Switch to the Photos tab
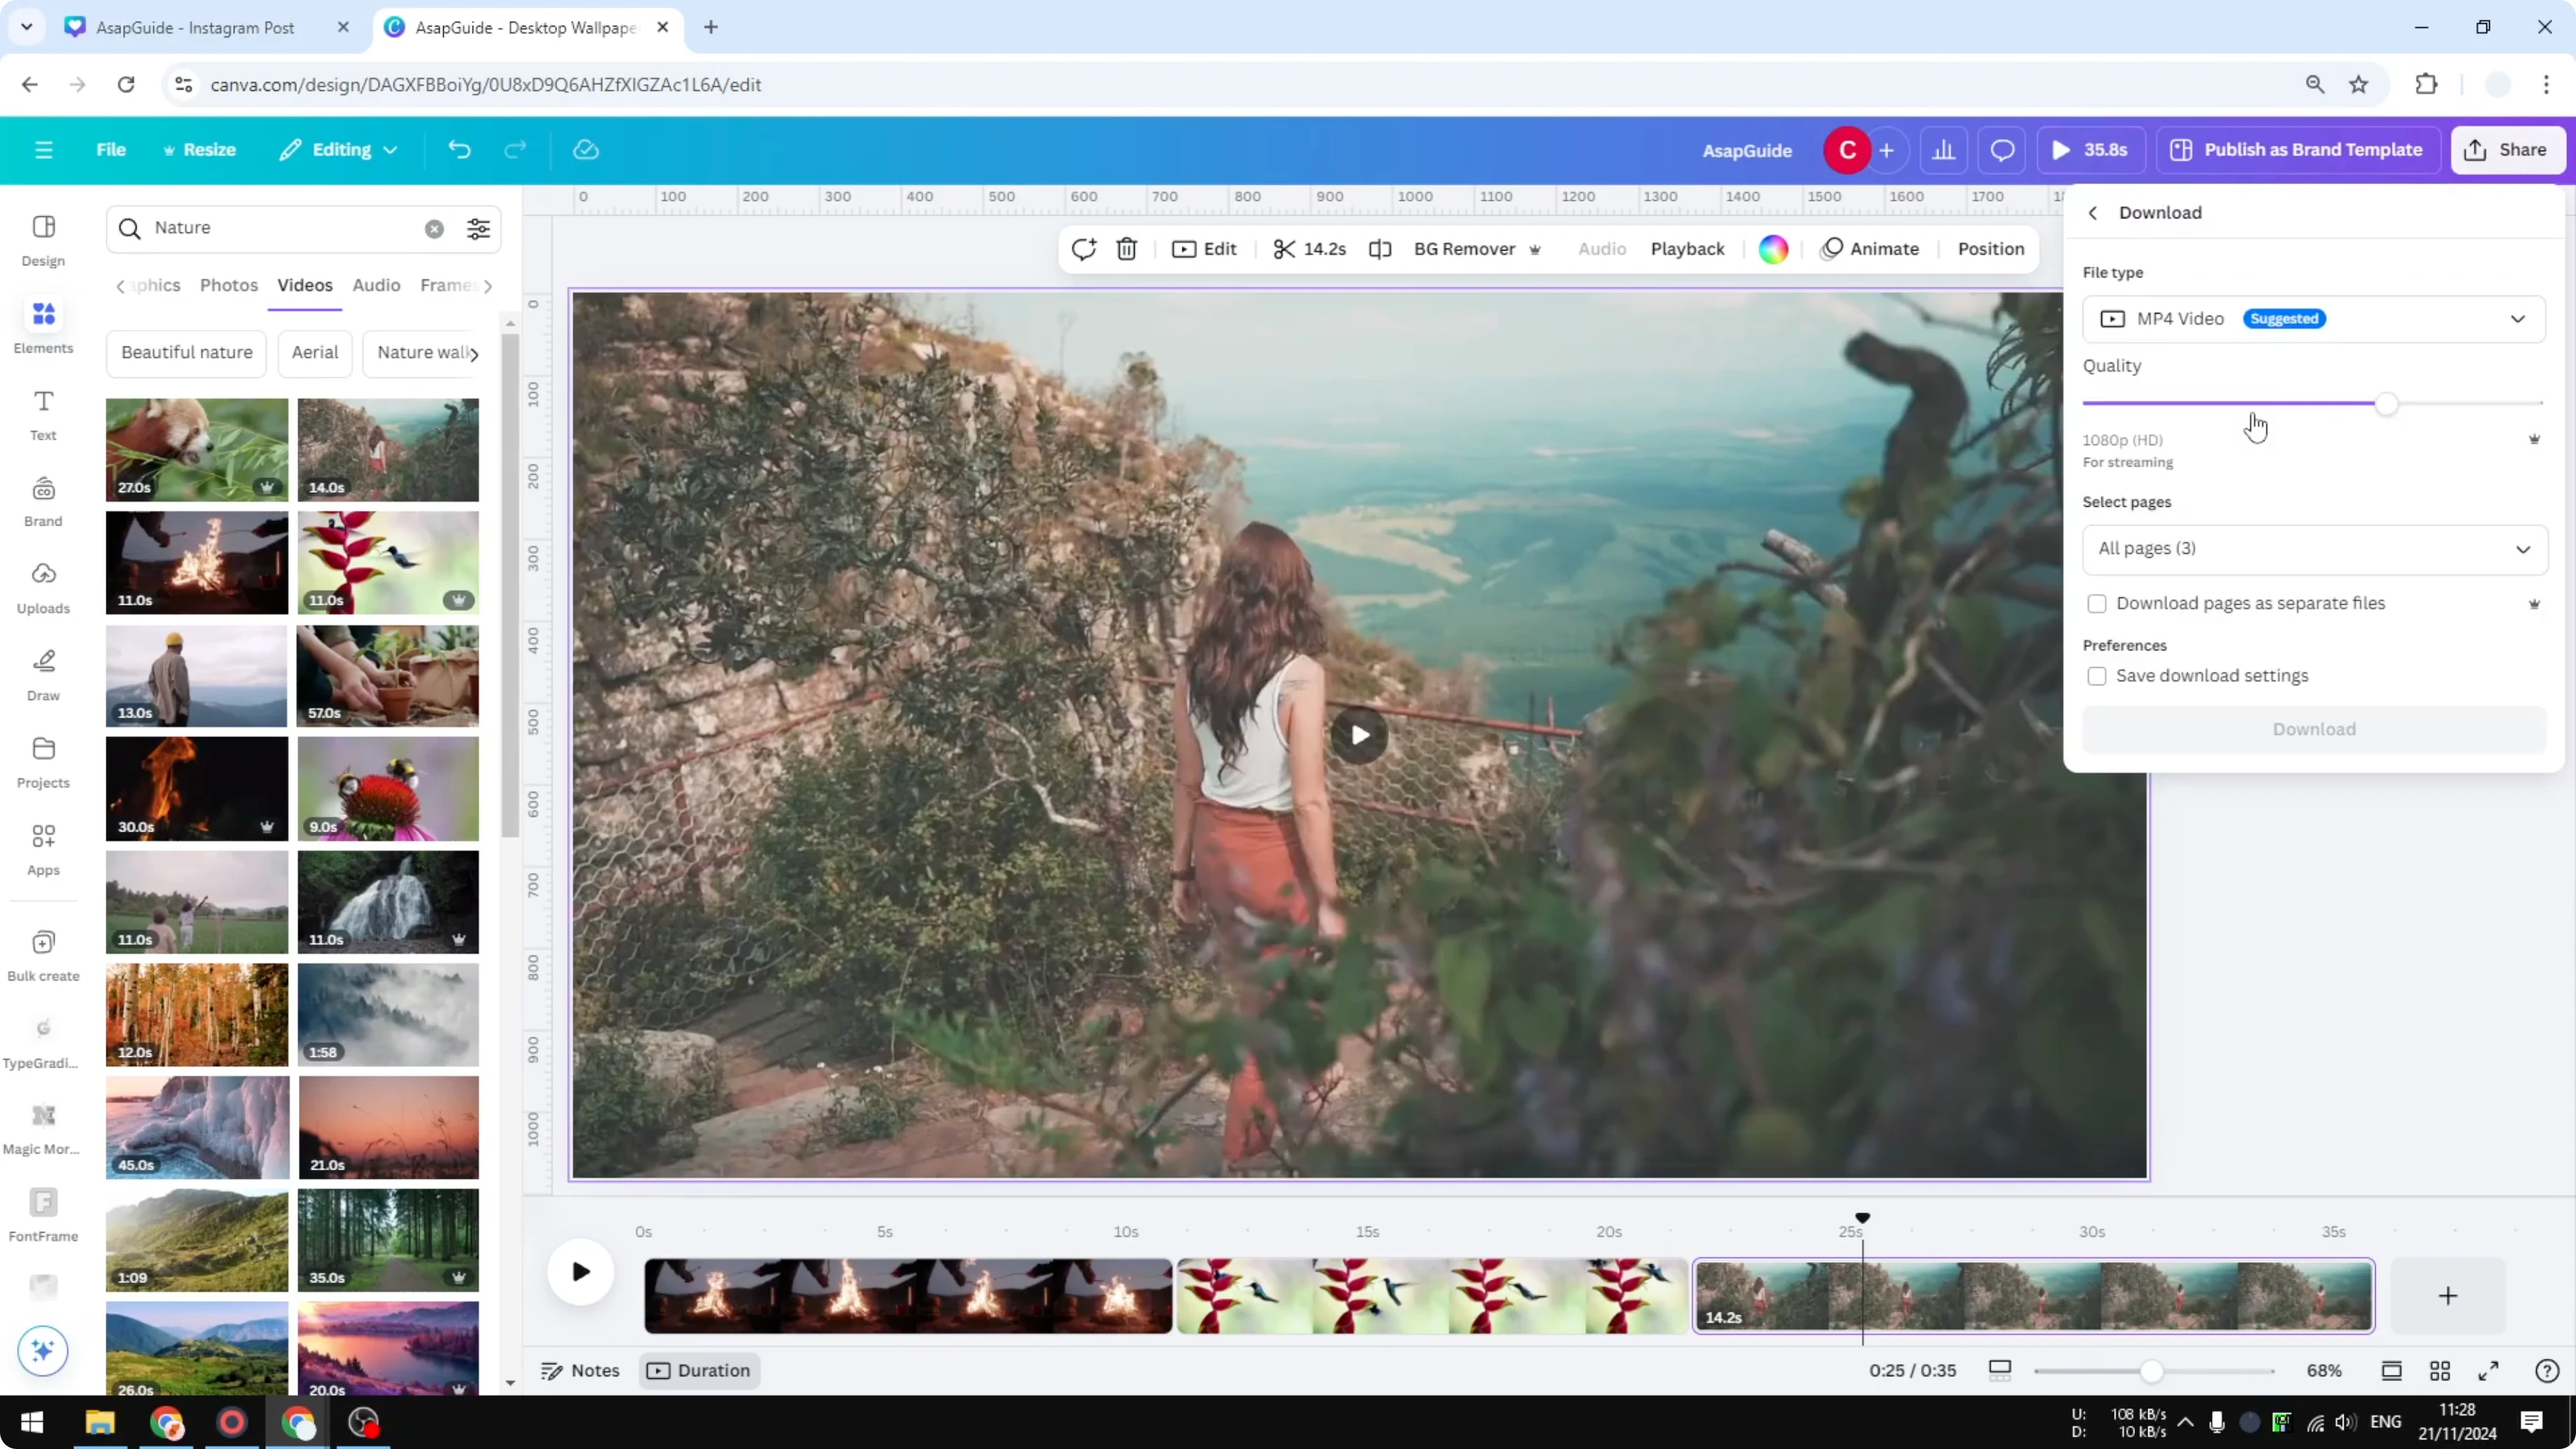Image resolution: width=2576 pixels, height=1449 pixels. pyautogui.click(x=229, y=285)
